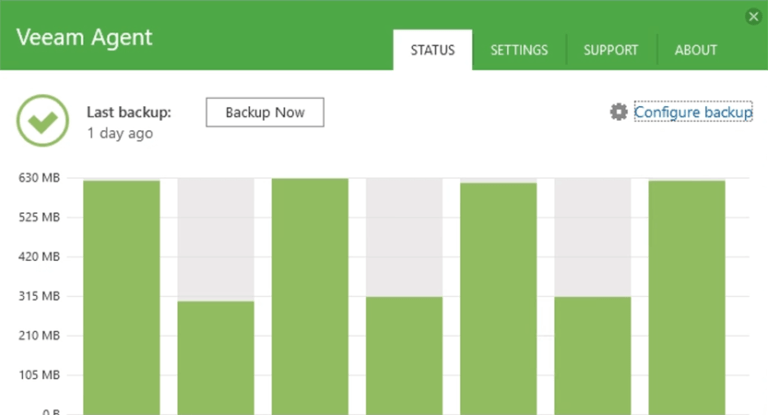768x415 pixels.
Task: Click the gear icon beside Configure backup
Action: click(619, 112)
